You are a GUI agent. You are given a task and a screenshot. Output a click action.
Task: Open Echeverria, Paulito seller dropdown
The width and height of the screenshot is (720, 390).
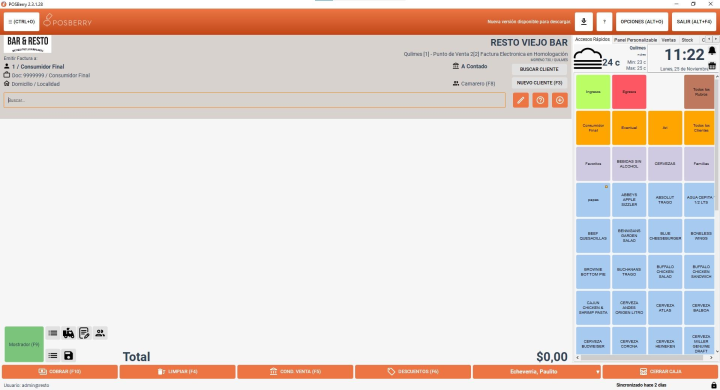[x=537, y=372]
